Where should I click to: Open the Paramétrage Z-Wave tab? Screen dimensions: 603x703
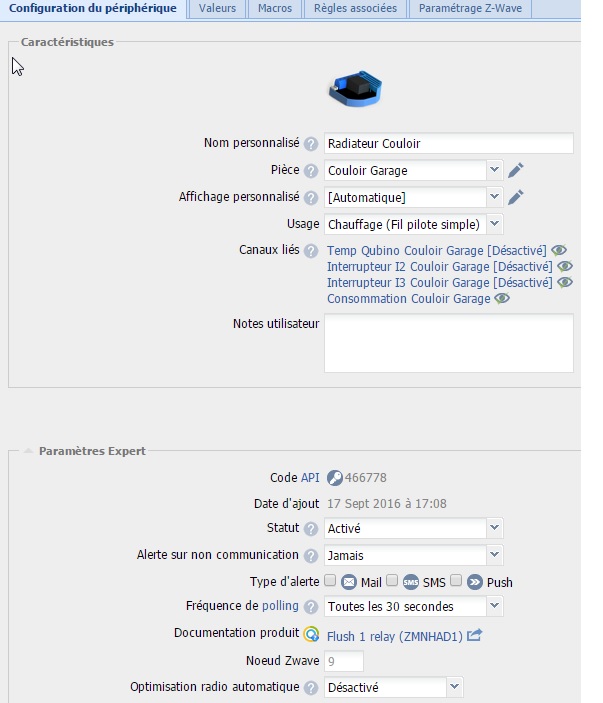470,8
